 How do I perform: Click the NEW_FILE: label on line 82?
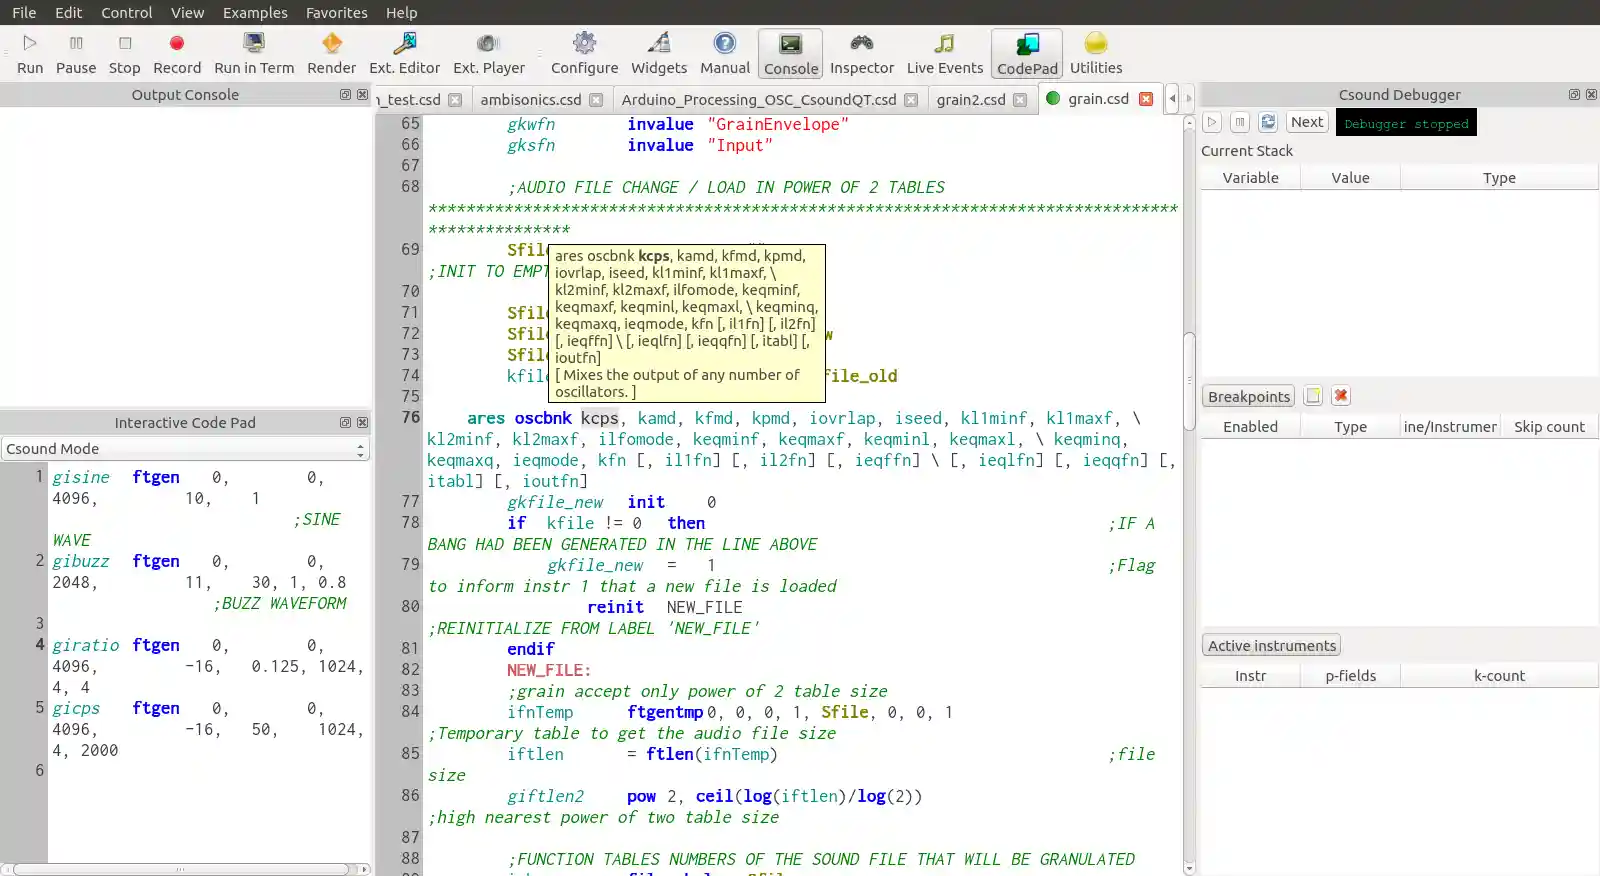549,670
